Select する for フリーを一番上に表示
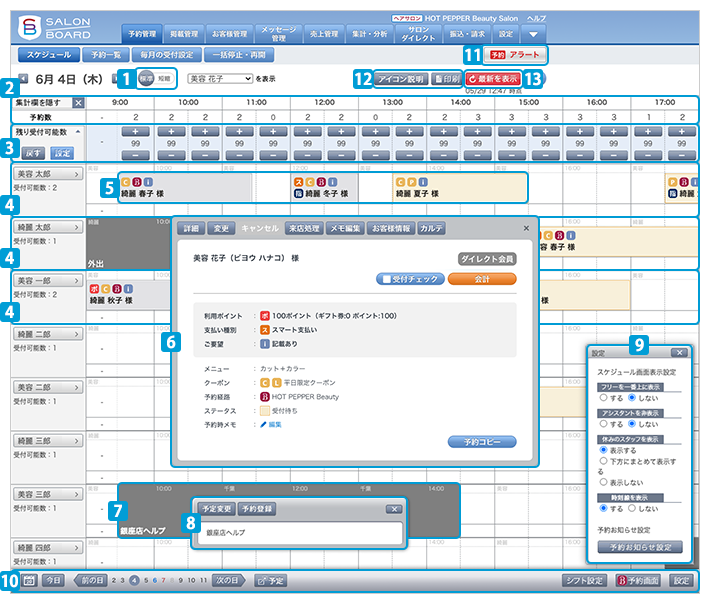 click(x=603, y=397)
